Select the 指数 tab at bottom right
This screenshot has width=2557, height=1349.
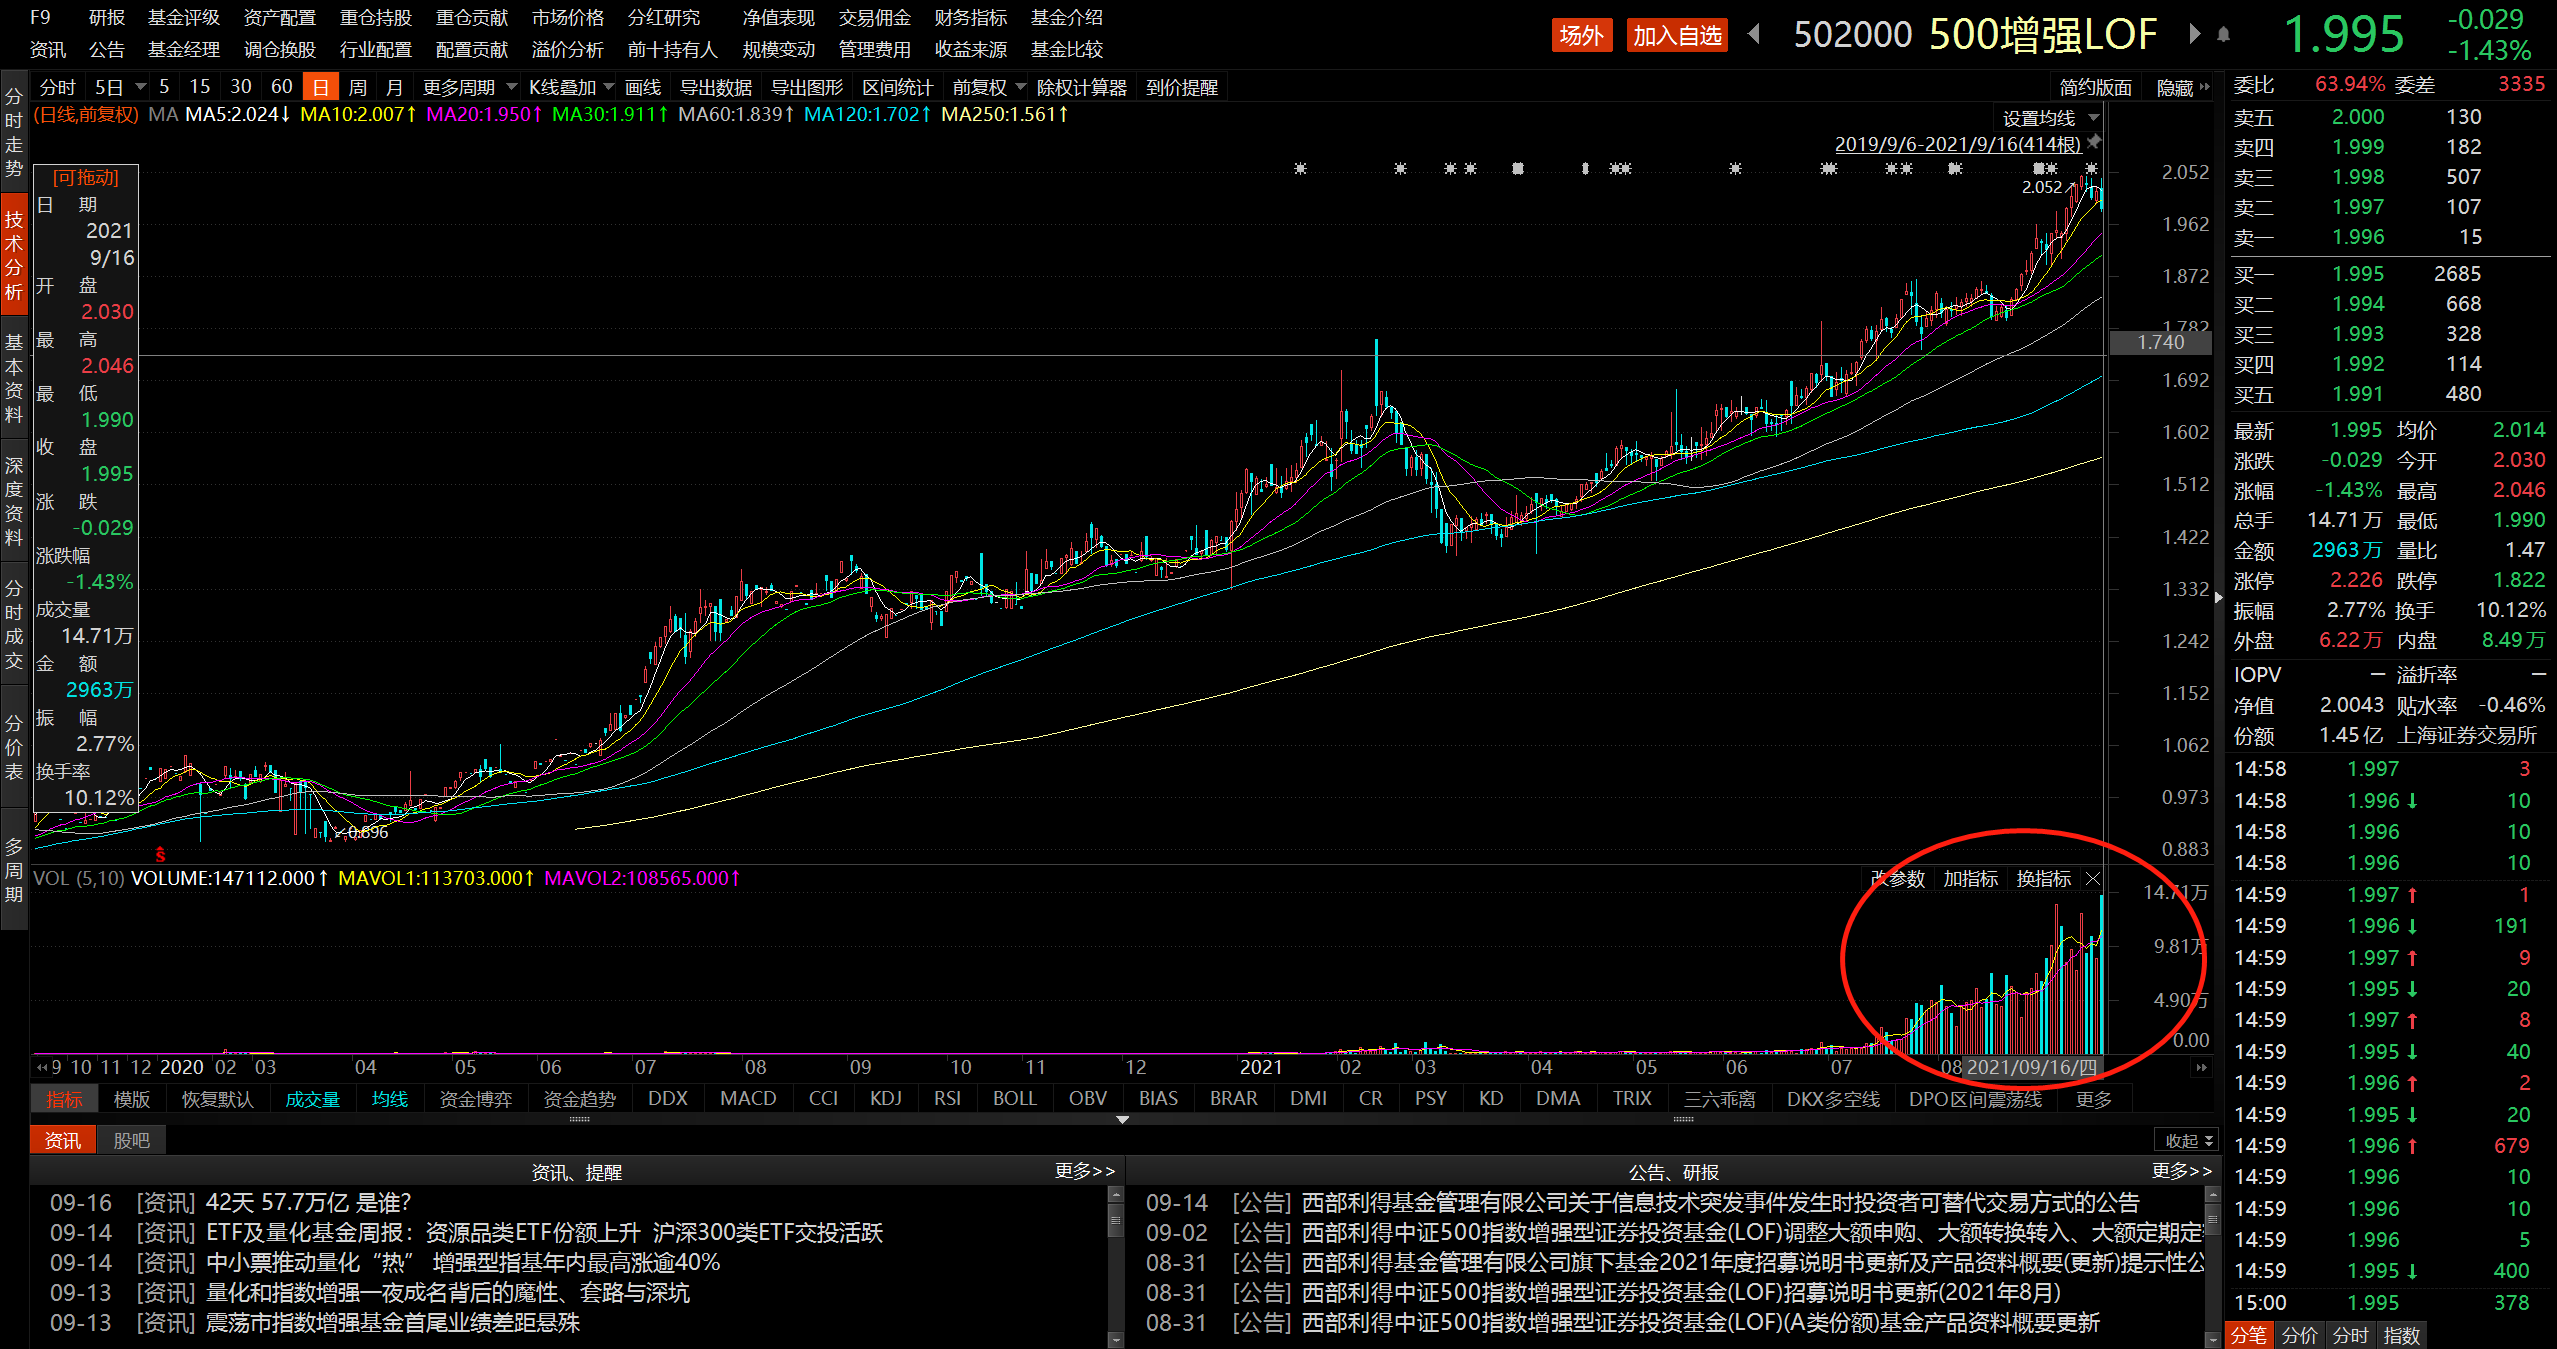[x=2402, y=1335]
